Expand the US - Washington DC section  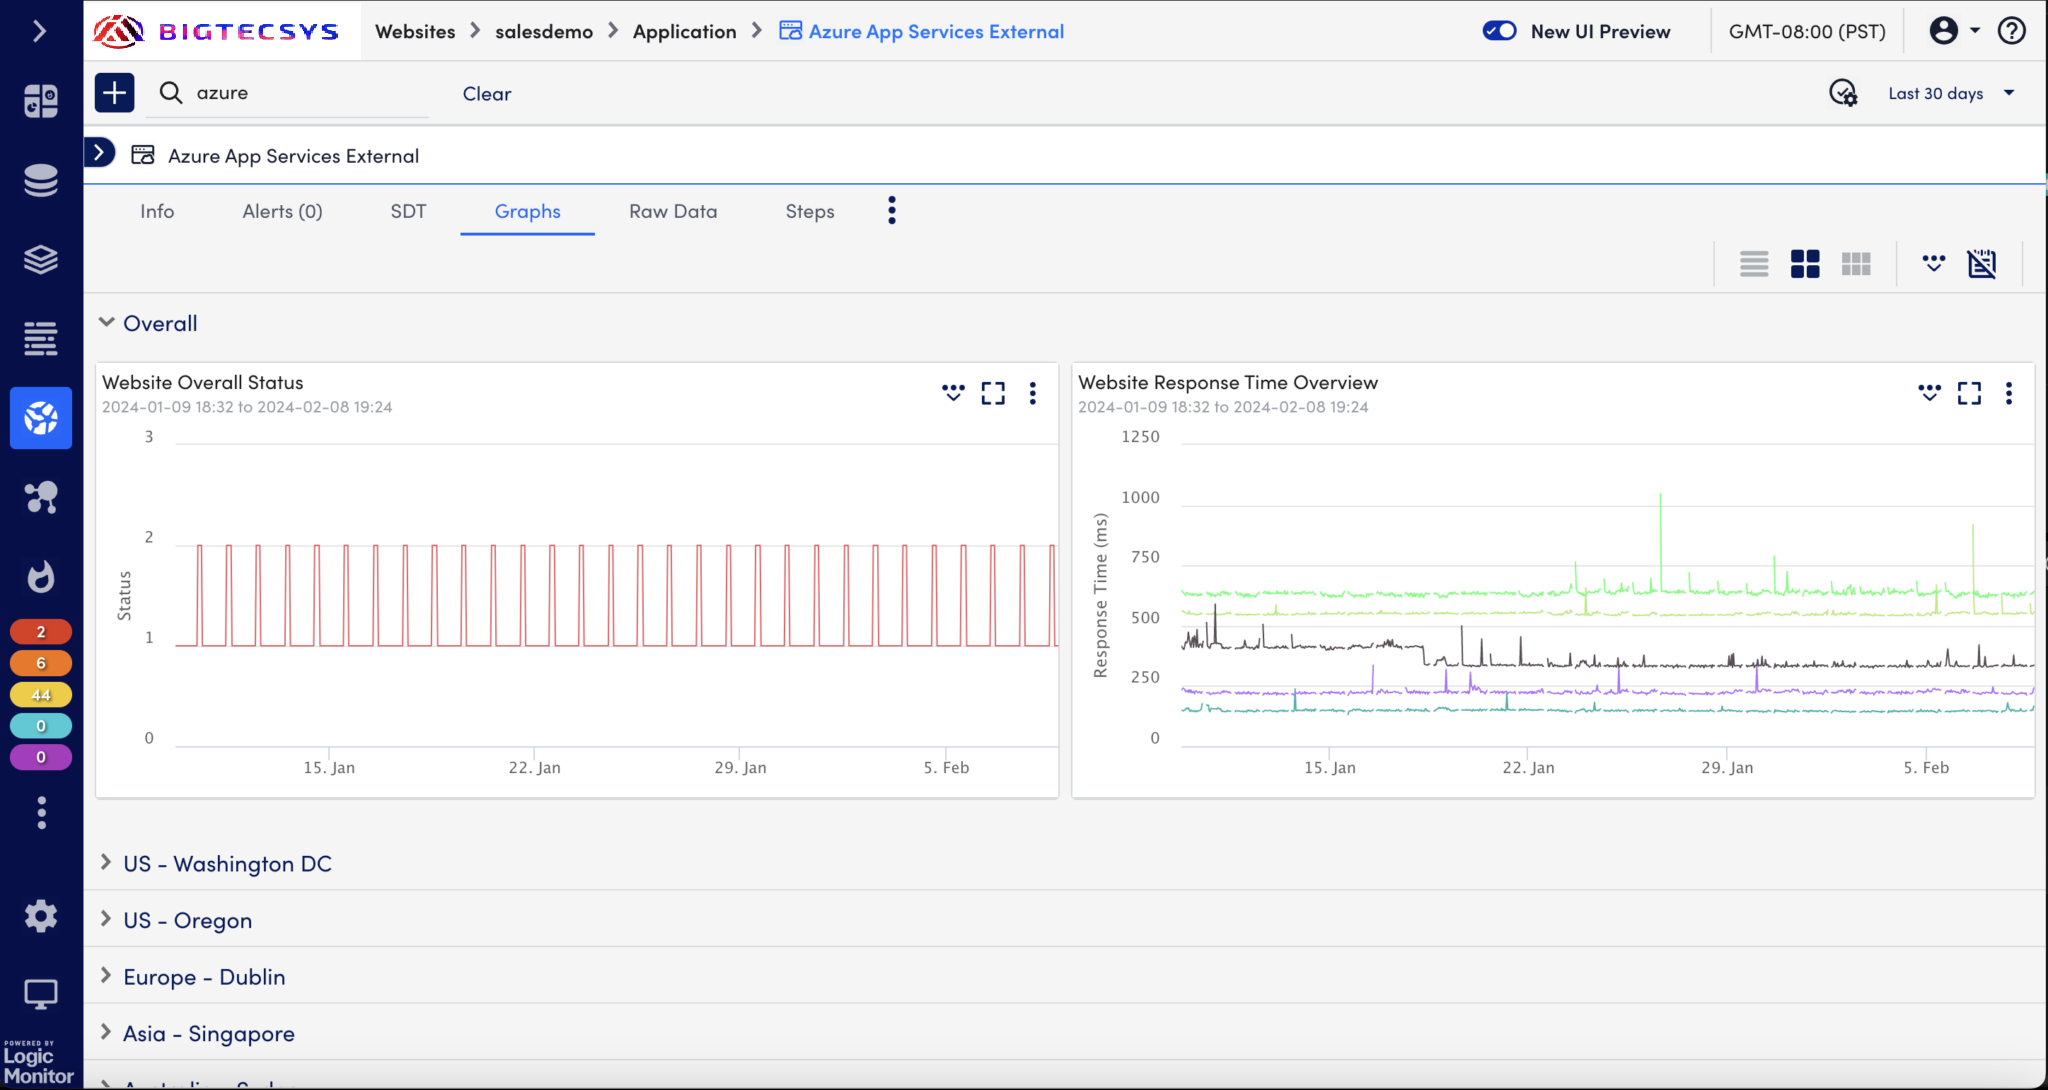(x=227, y=863)
